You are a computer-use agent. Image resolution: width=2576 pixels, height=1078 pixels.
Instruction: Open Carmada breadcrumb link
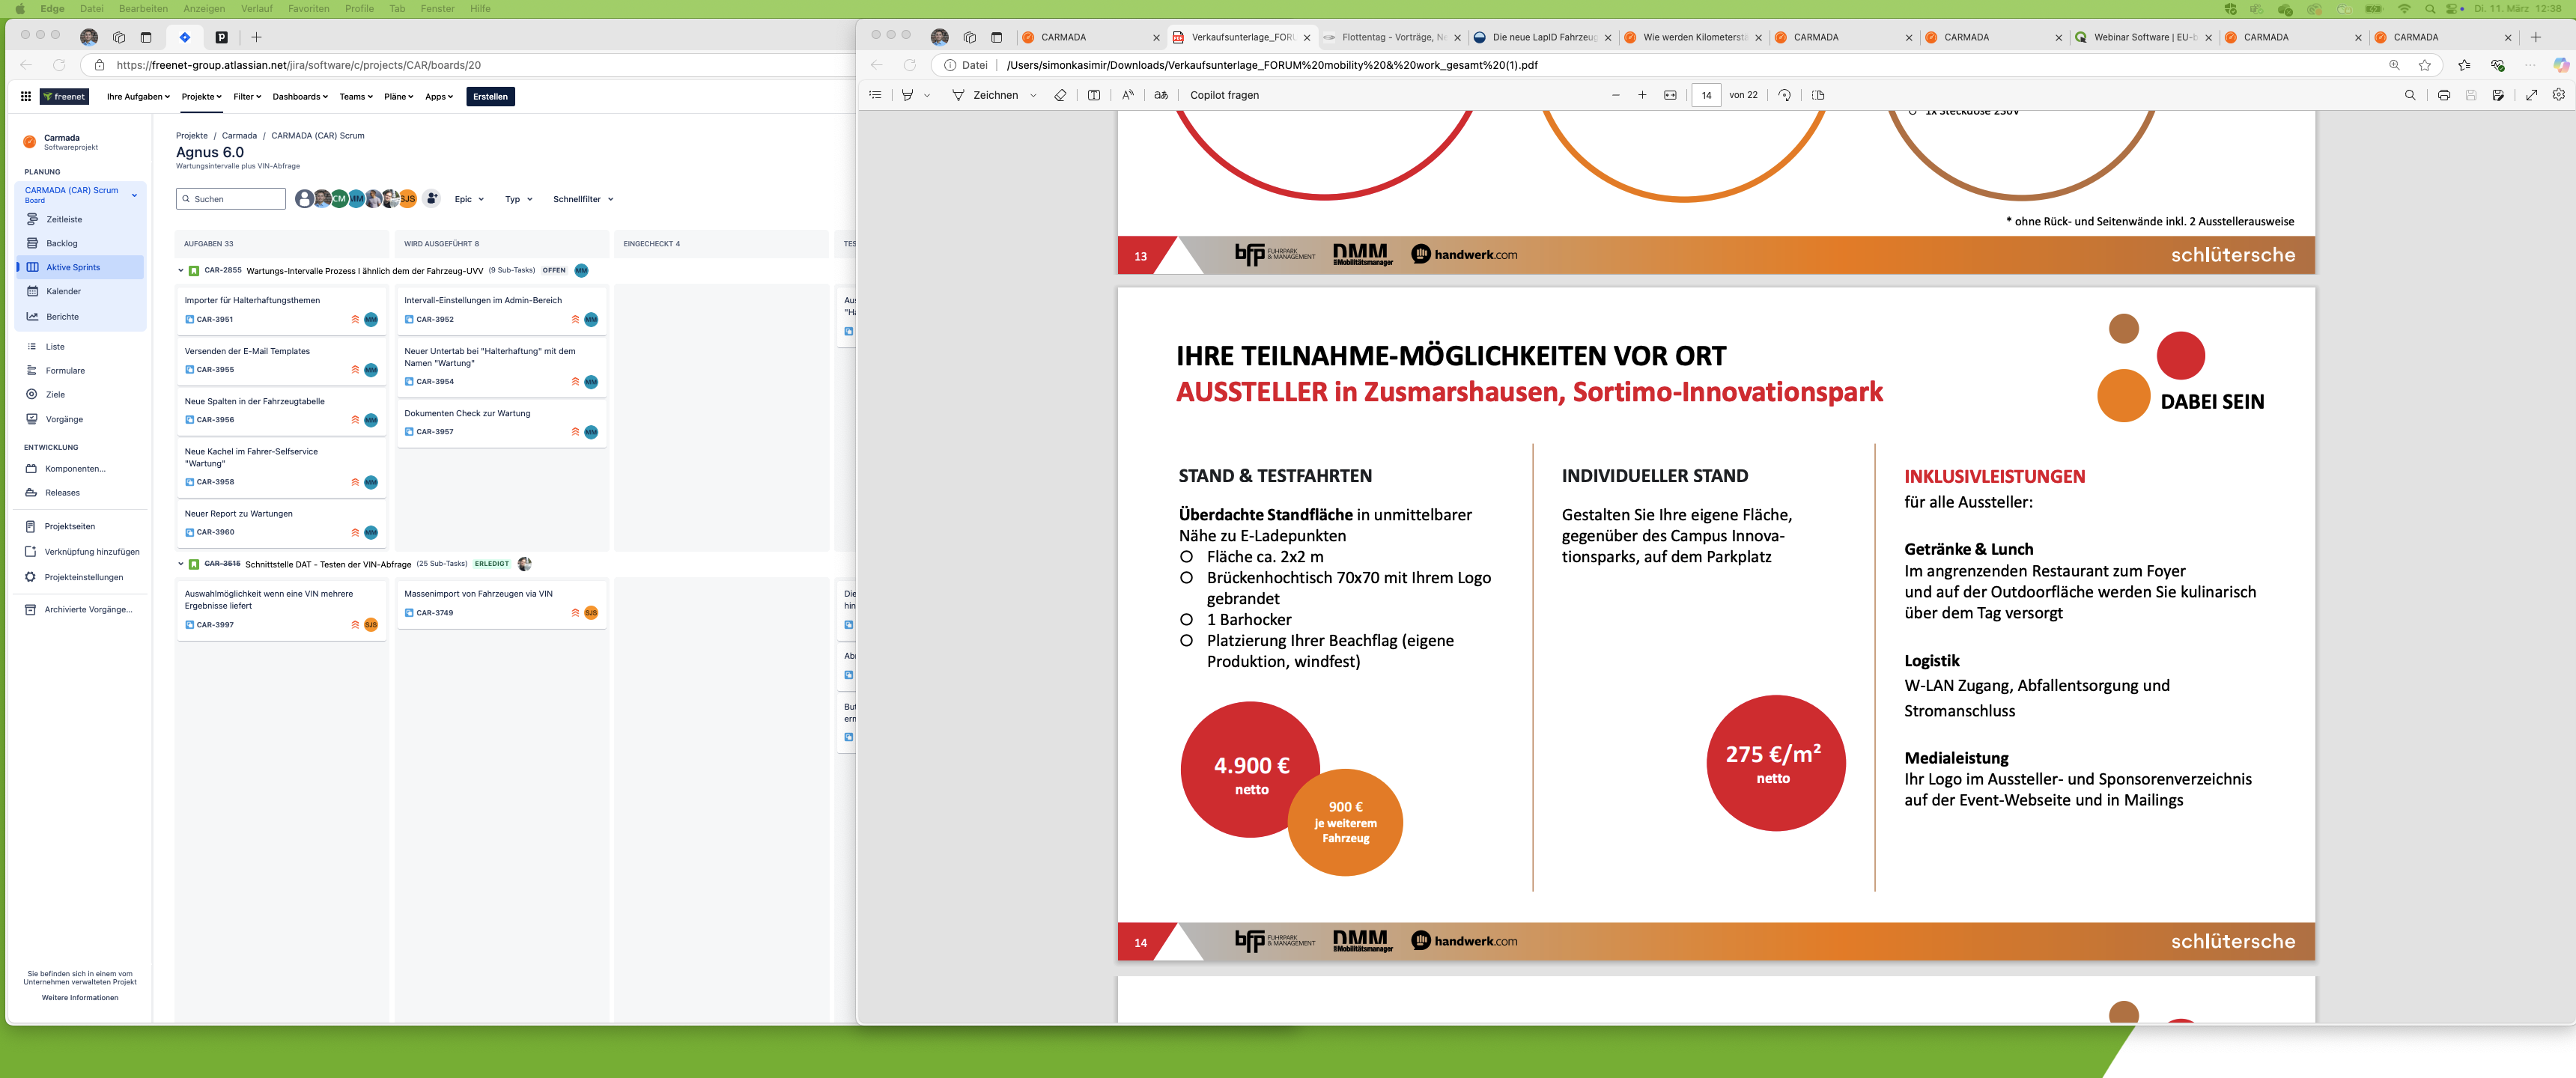coord(239,136)
